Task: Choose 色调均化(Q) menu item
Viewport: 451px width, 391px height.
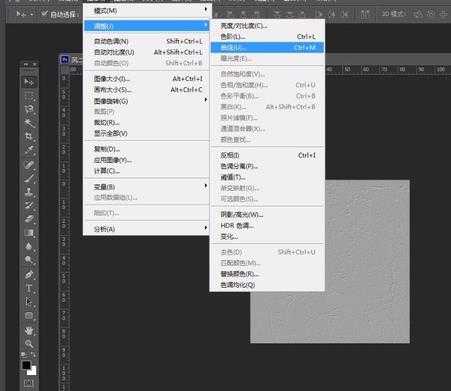Action: [267, 285]
